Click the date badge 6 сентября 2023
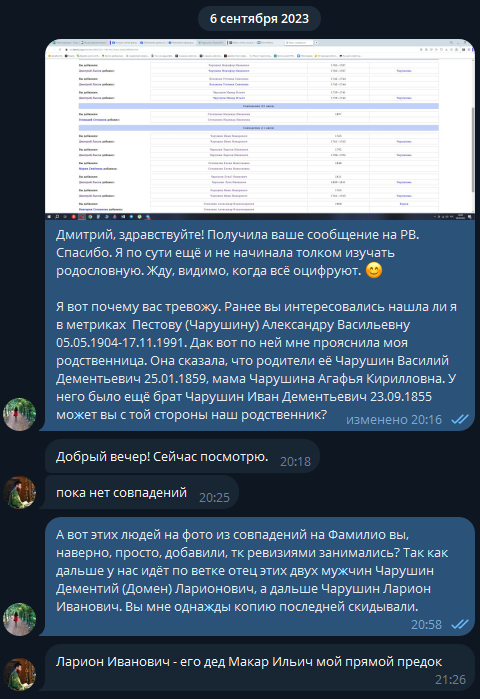This screenshot has height=699, width=480. click(259, 19)
